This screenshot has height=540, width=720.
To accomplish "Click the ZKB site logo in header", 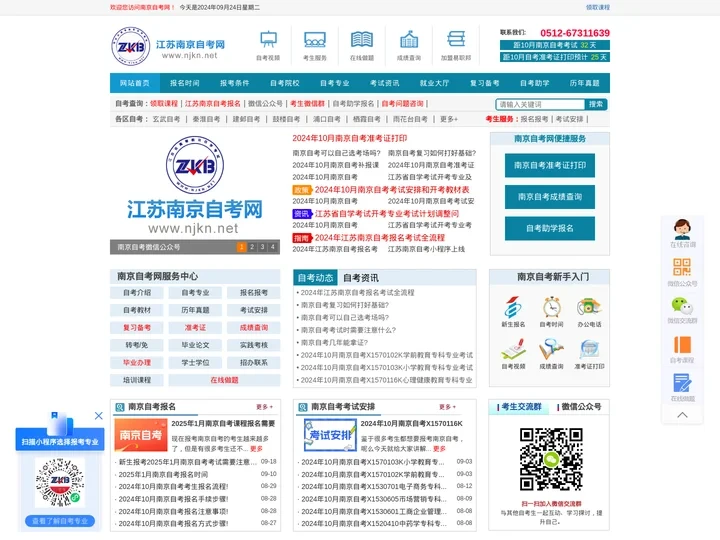I will coord(130,46).
